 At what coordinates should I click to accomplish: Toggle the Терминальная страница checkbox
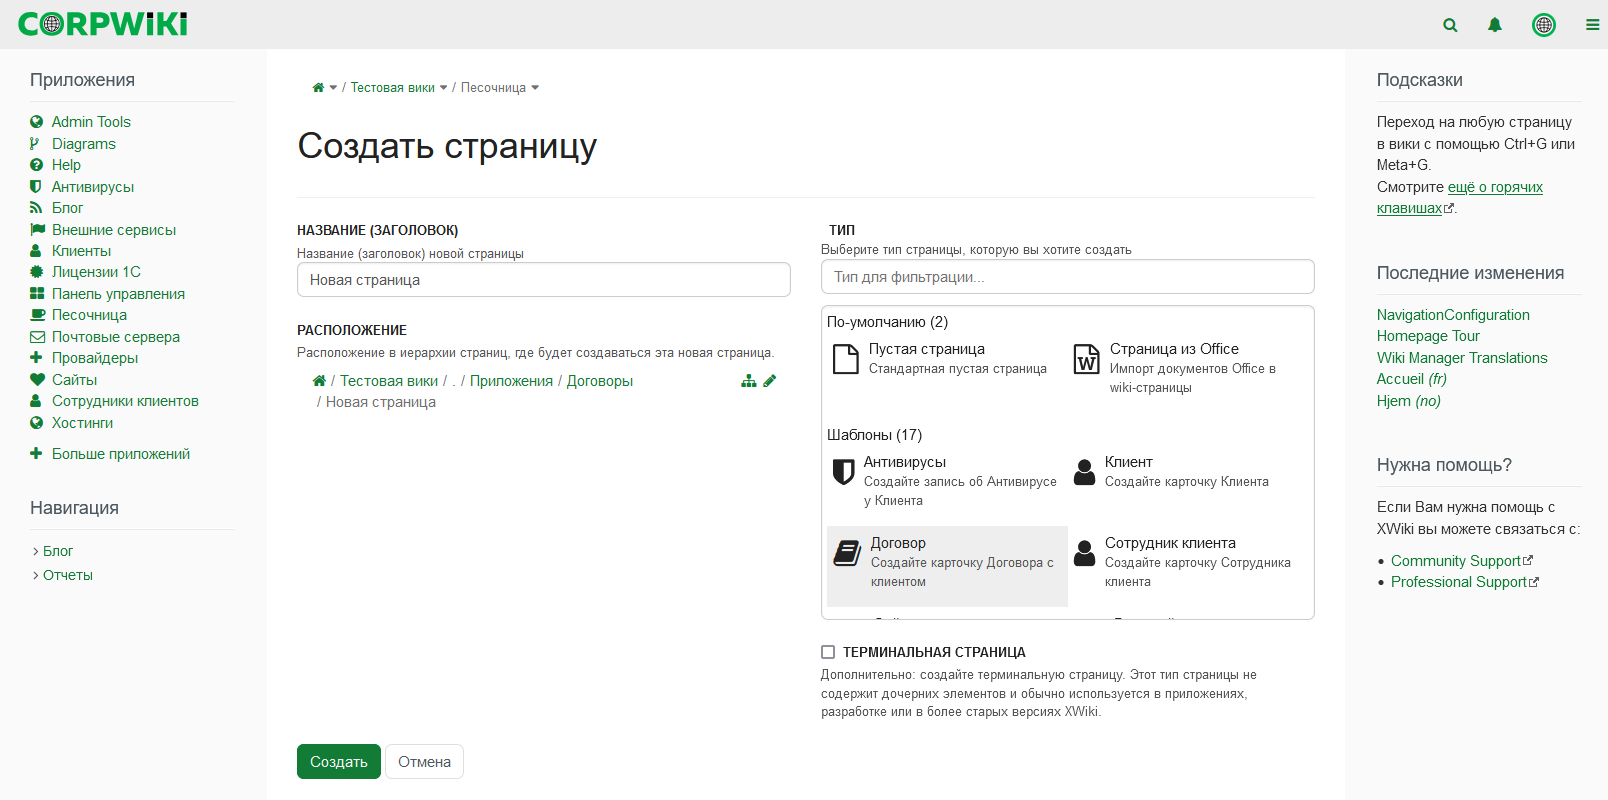[x=828, y=652]
